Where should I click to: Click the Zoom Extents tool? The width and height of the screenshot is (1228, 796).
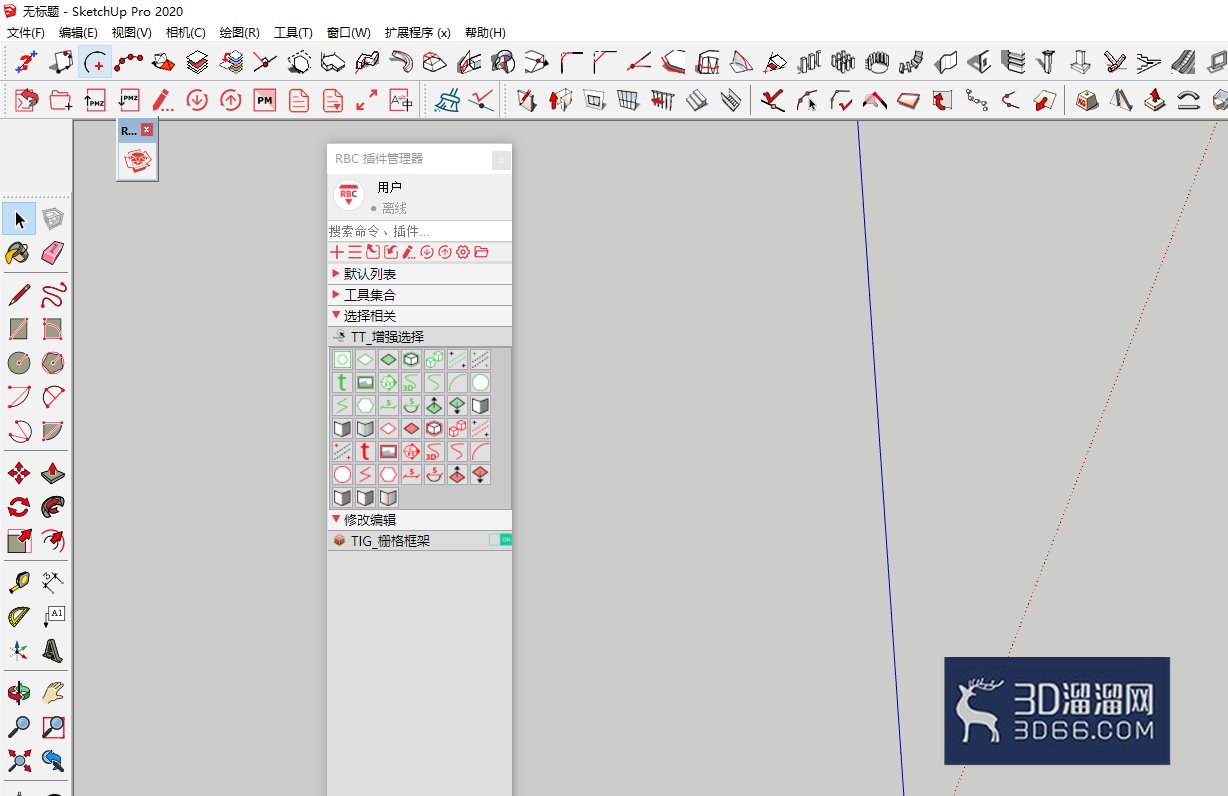(19, 761)
